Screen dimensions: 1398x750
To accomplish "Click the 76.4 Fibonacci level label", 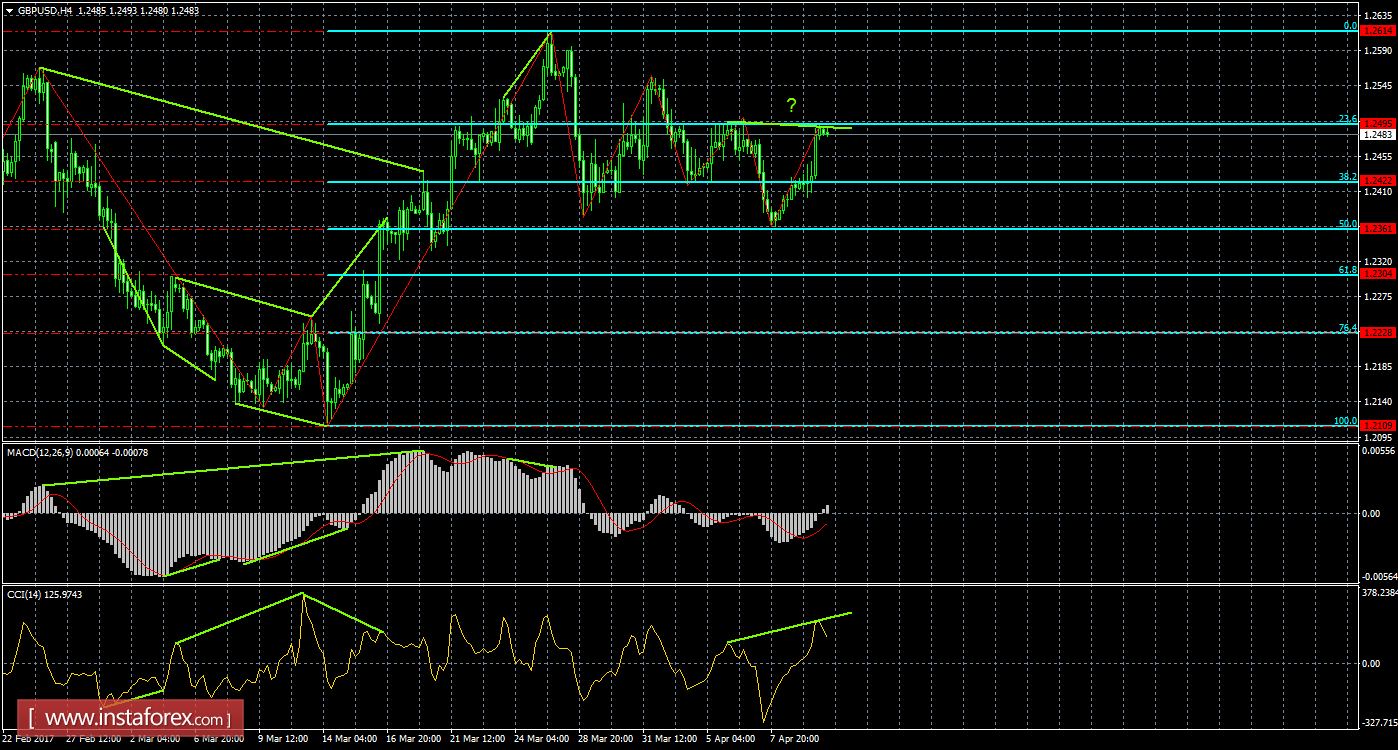I will pyautogui.click(x=1347, y=327).
